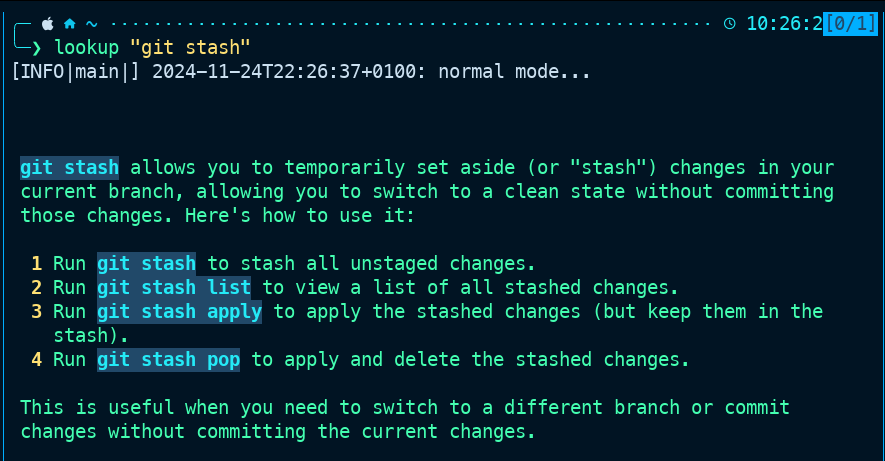Click the highlighted 'git stash apply' command
This screenshot has height=461, width=885.
coord(179,311)
